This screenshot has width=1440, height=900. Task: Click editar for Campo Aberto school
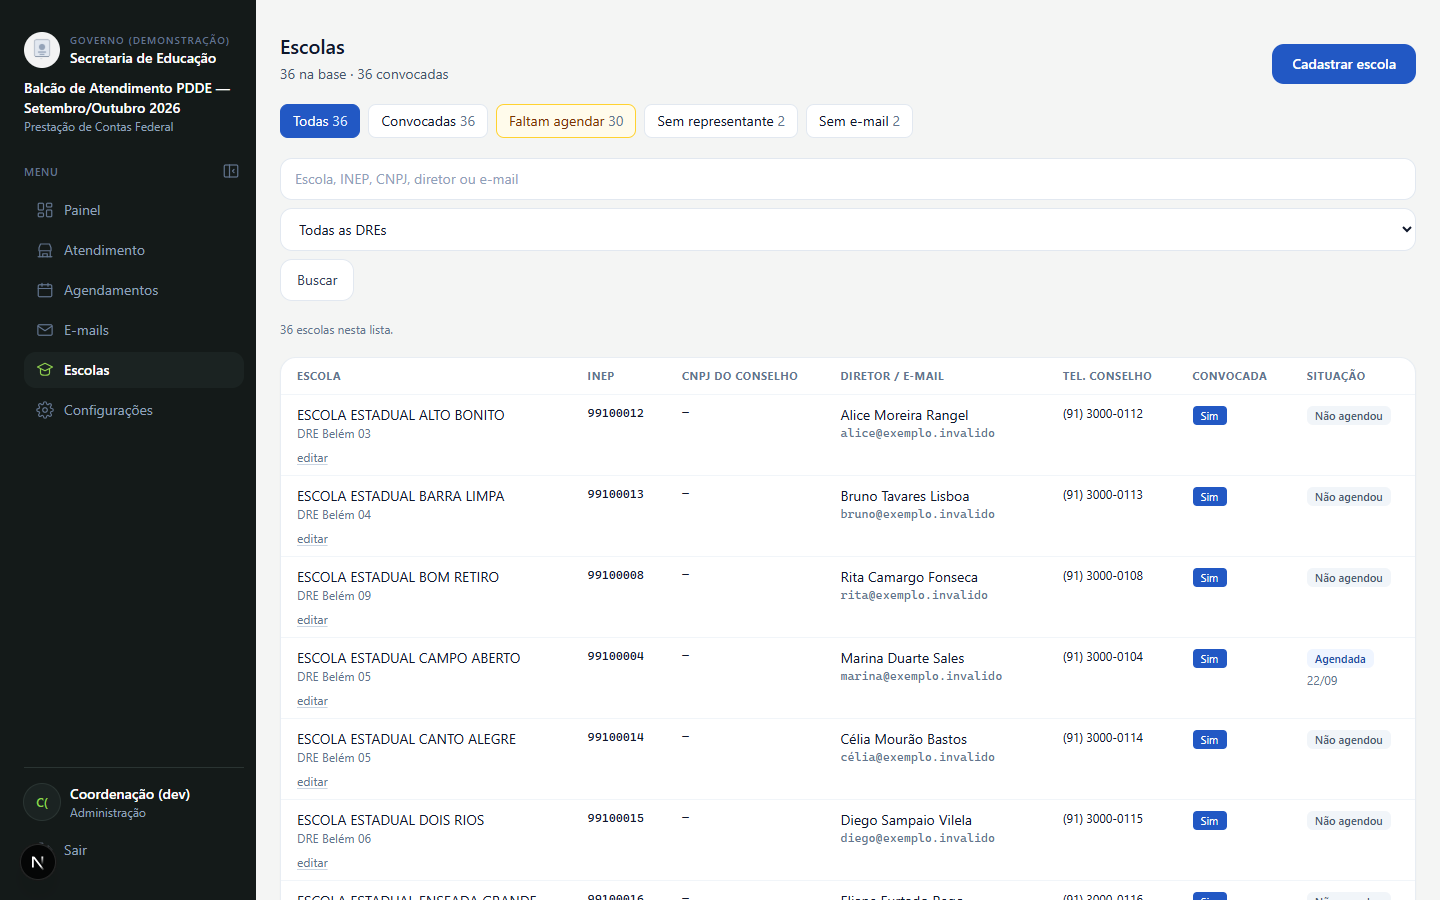pos(312,701)
